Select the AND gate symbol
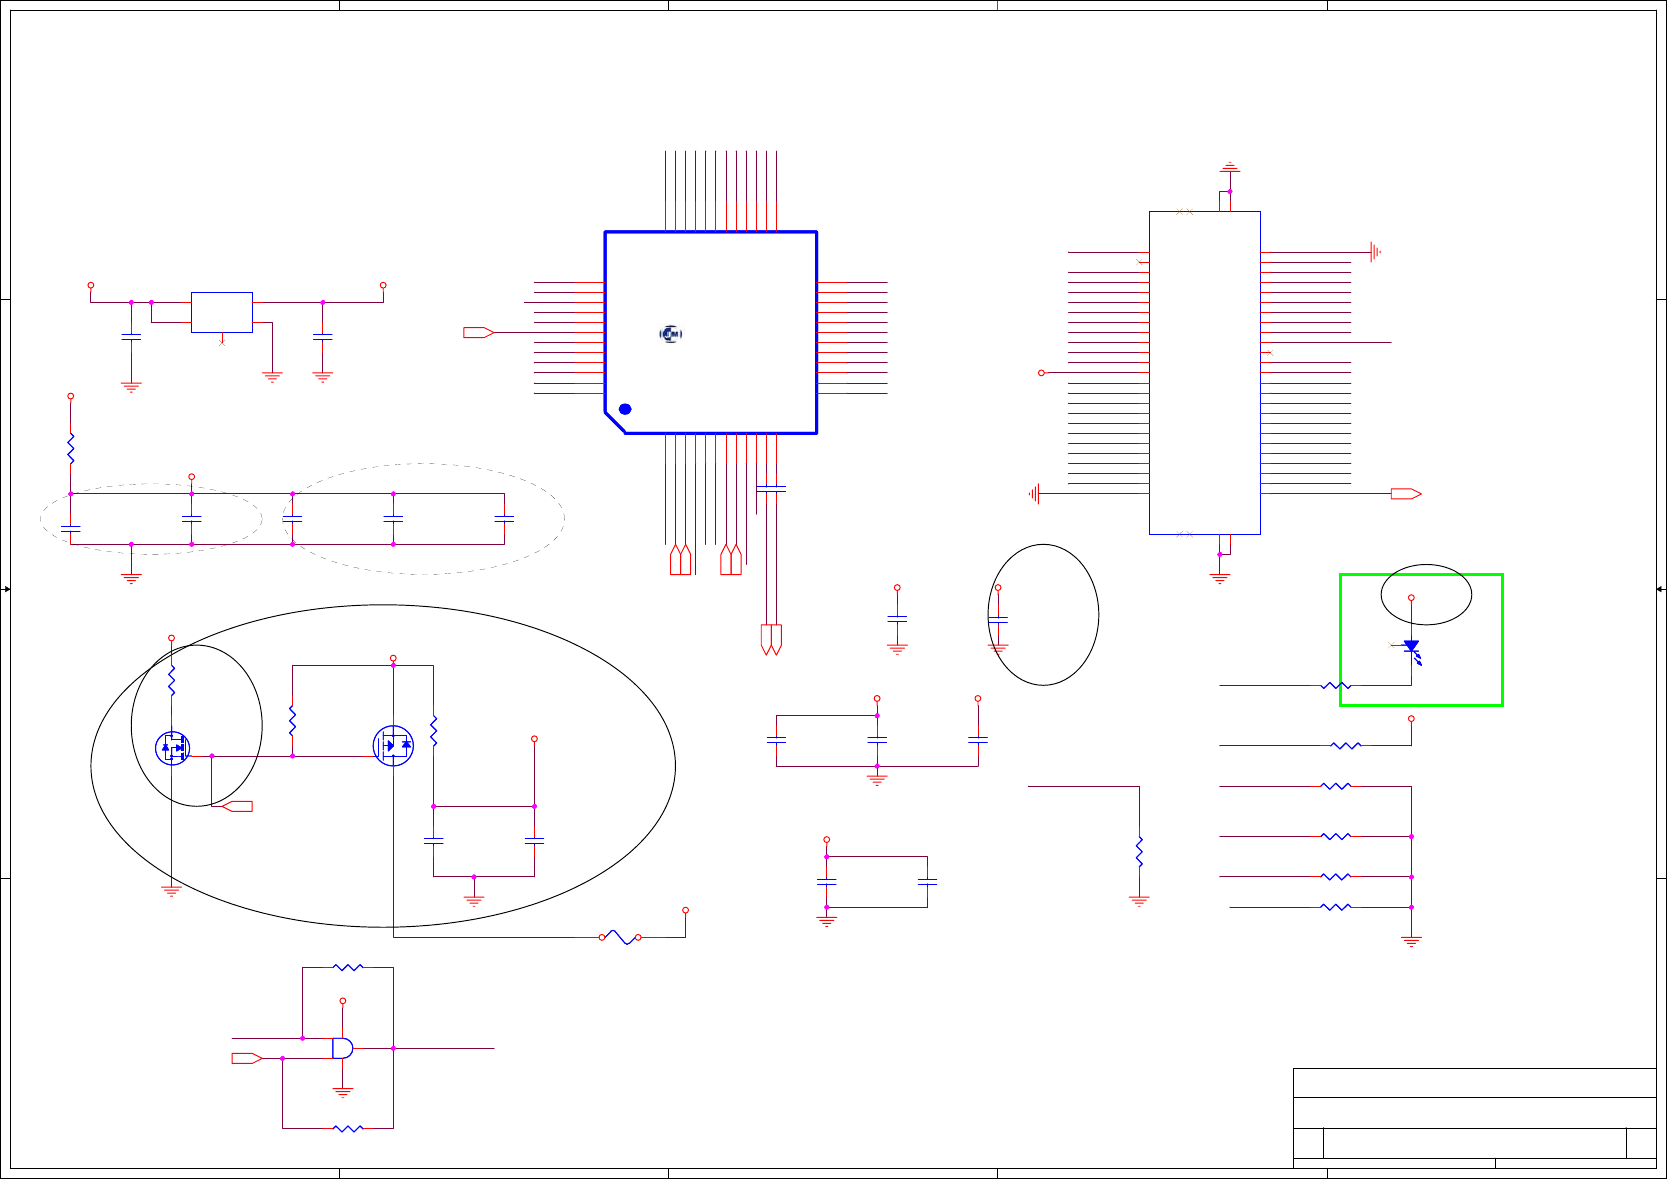The width and height of the screenshot is (1667, 1179). point(342,1048)
